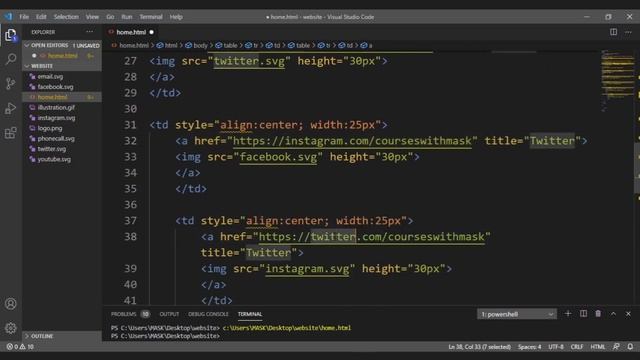The width and height of the screenshot is (640, 360).
Task: Change language mode via HTML entry
Action: 598,347
